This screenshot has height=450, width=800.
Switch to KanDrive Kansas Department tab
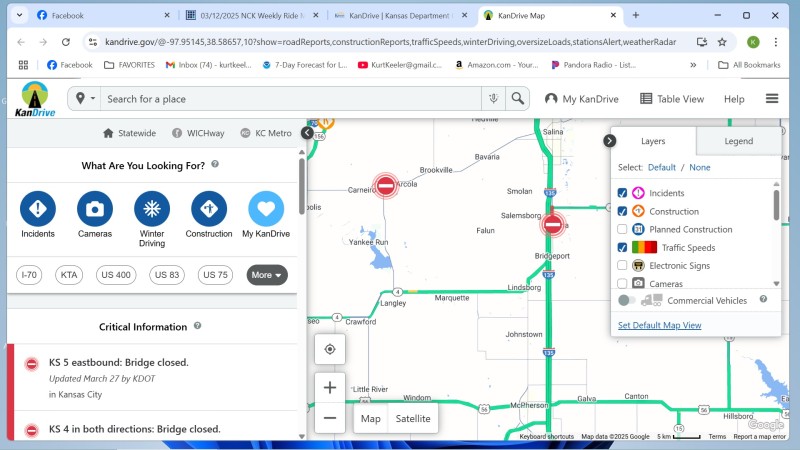[x=400, y=15]
